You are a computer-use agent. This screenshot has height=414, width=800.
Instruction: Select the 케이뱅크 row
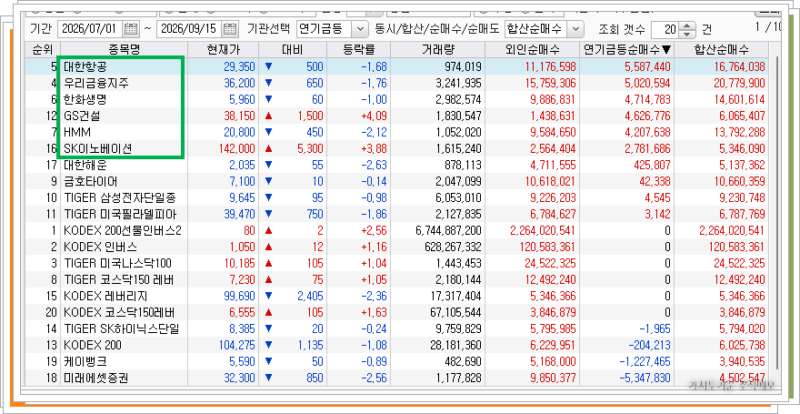point(397,362)
